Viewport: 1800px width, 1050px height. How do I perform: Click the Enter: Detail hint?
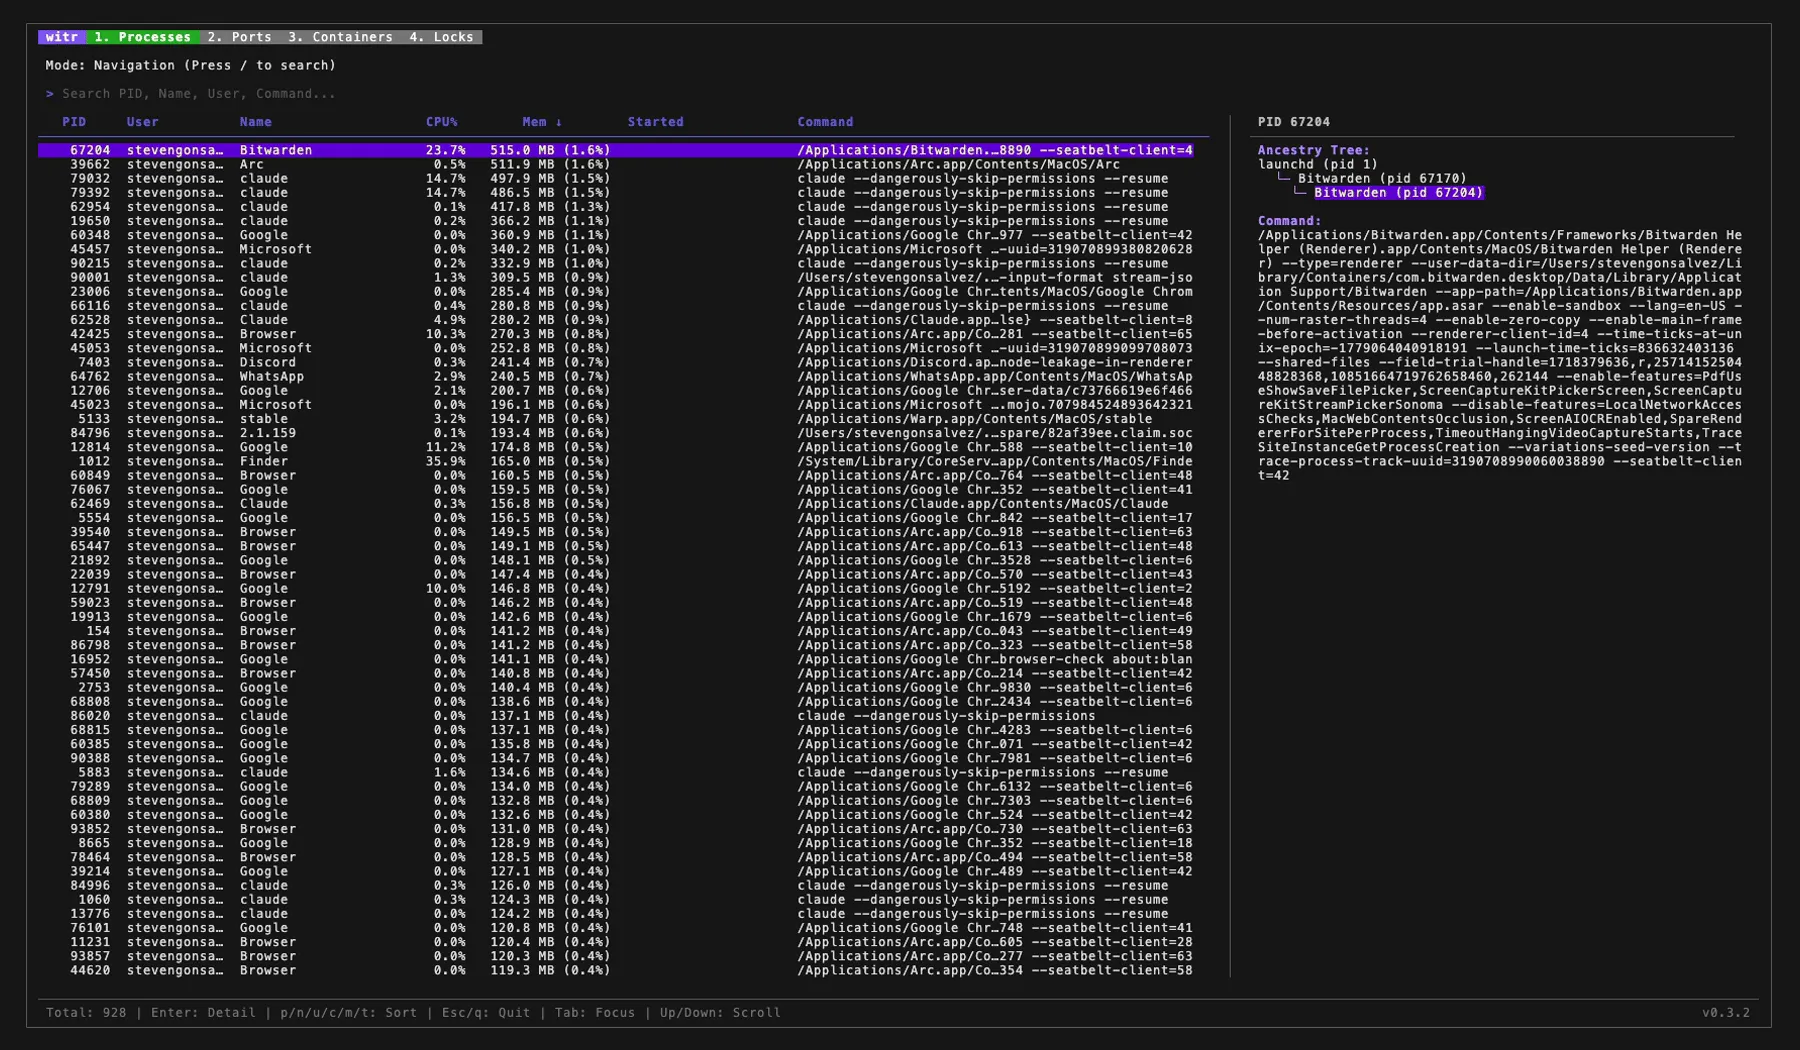point(203,1013)
